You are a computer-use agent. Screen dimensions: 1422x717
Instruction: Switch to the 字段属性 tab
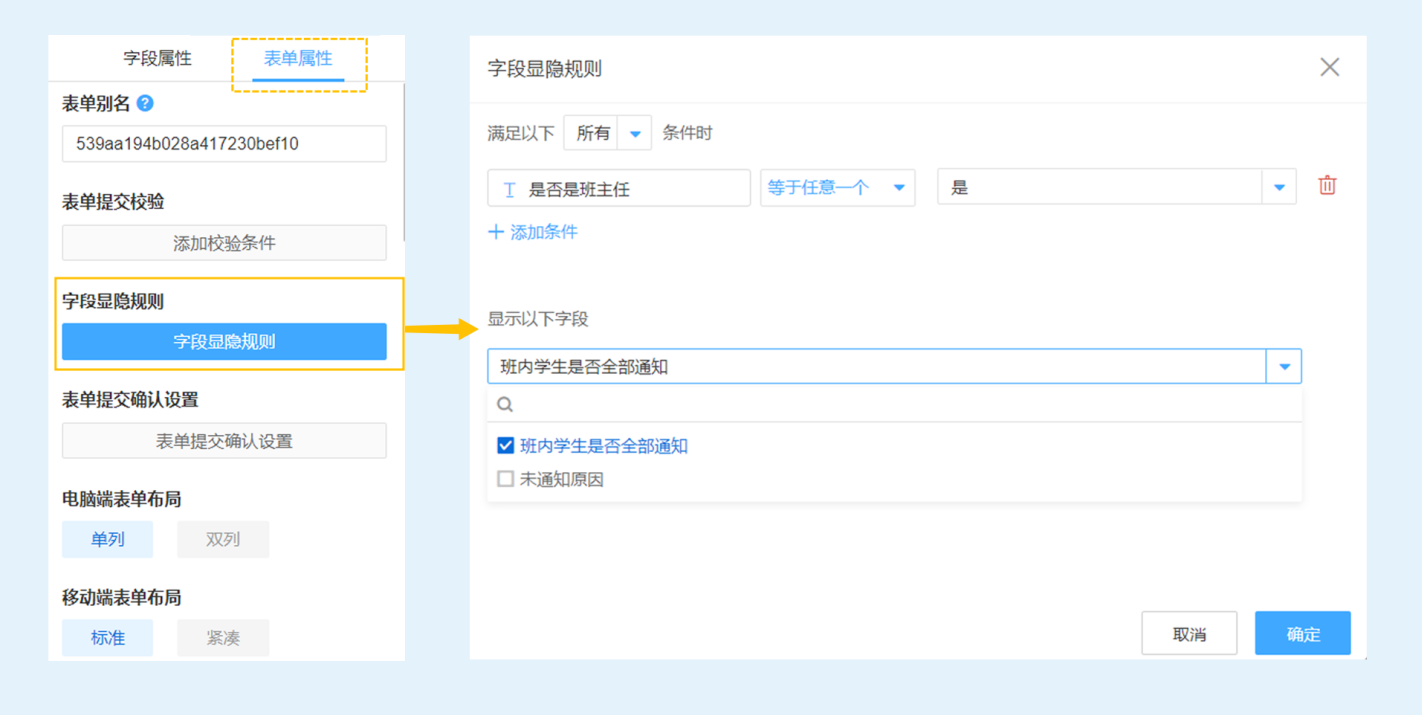(x=157, y=58)
